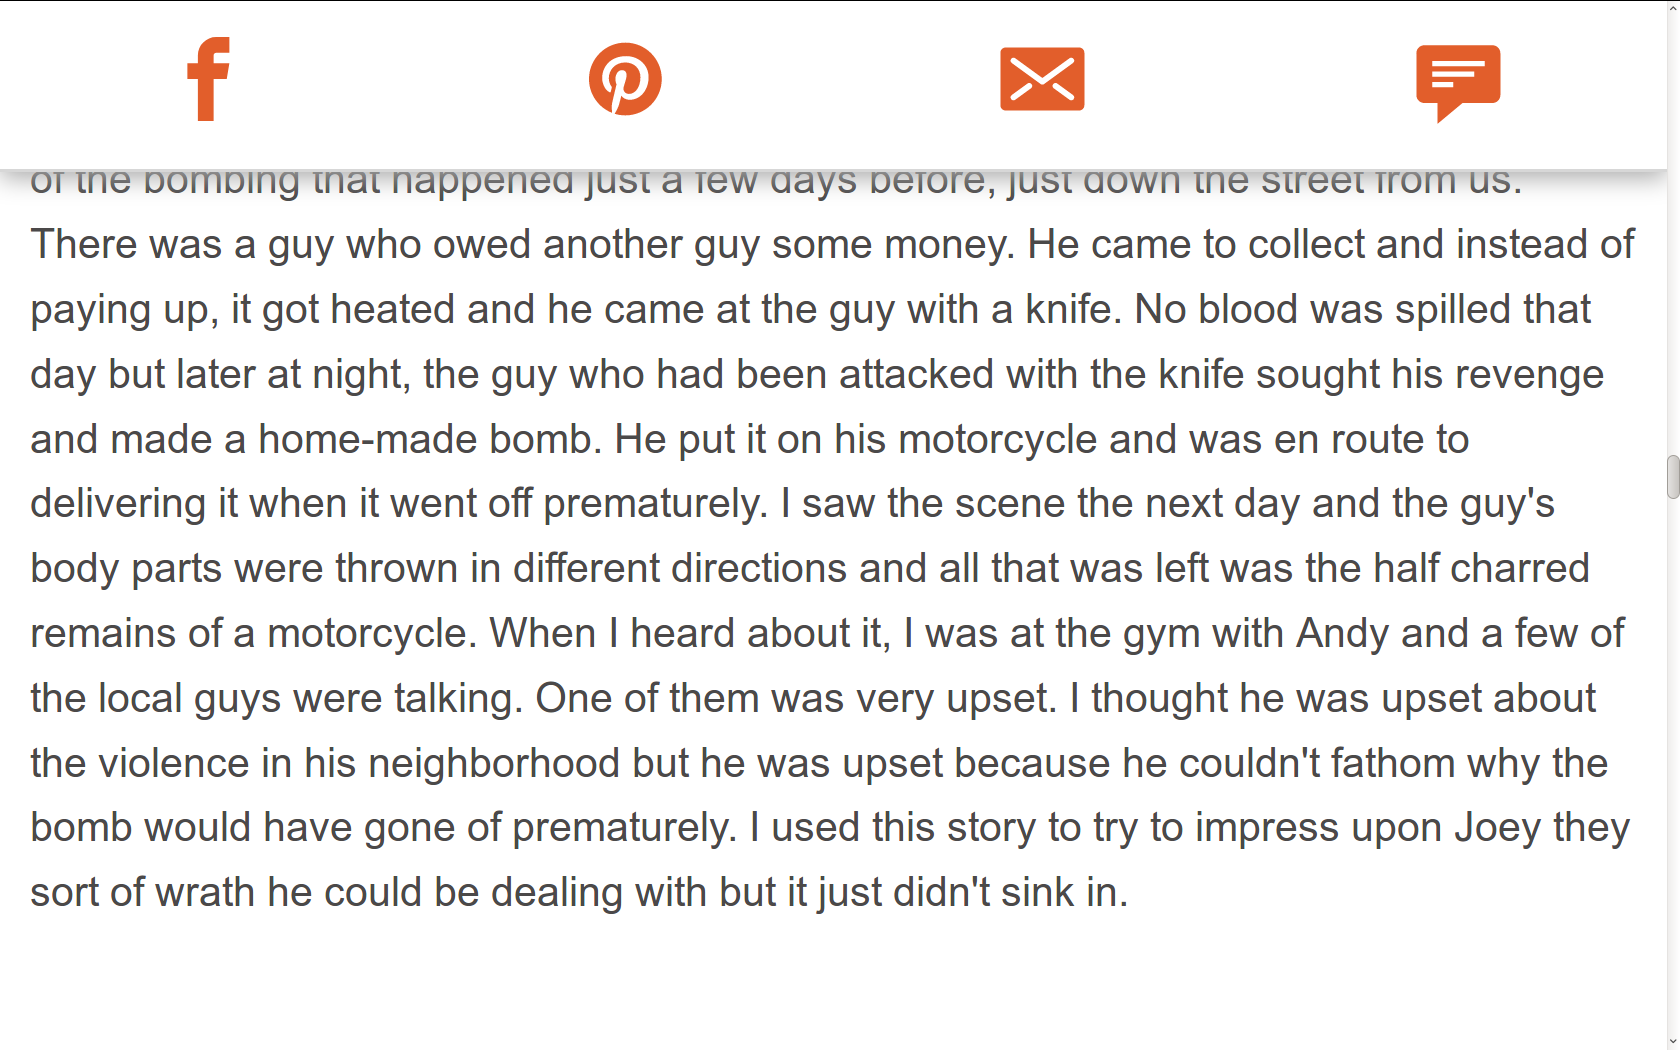Click the scrollbar down arrow

click(1671, 1042)
